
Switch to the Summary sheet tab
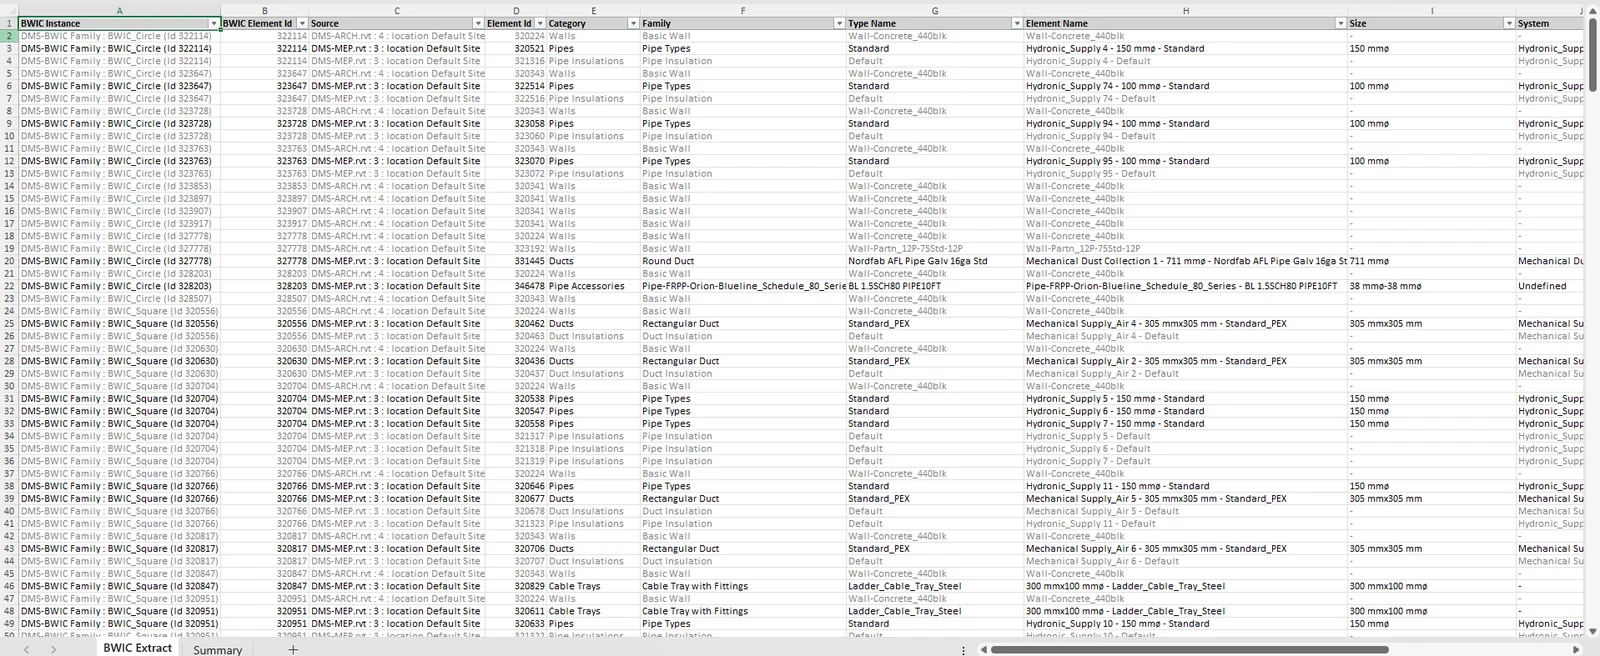(217, 649)
